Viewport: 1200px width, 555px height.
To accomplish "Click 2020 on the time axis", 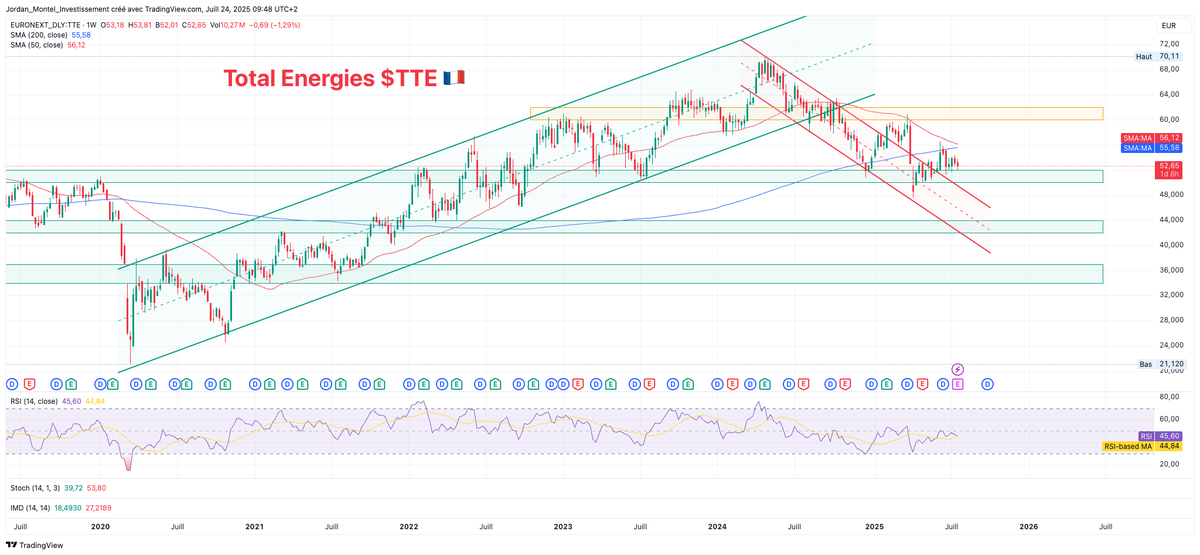I will point(100,525).
